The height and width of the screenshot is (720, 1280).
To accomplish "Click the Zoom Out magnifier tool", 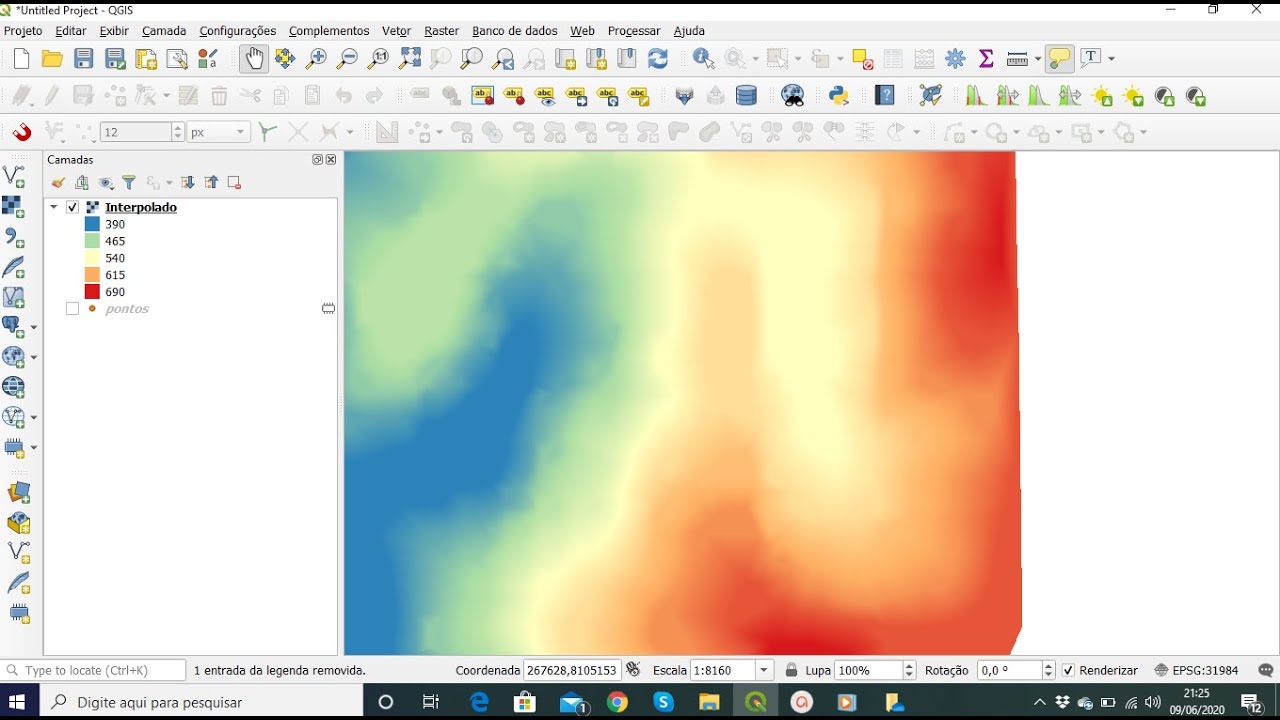I will pos(347,59).
